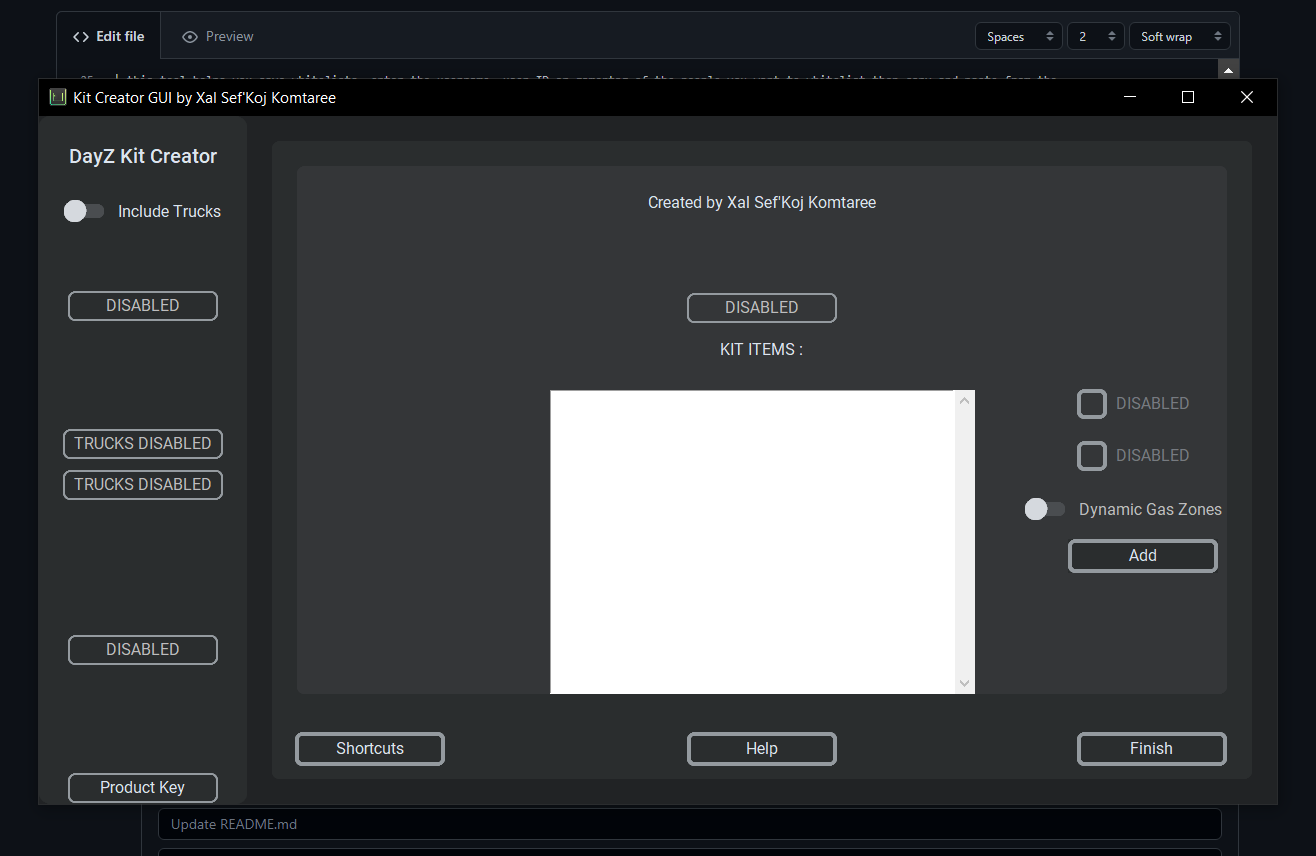
Task: Open the Spaces indentation dropdown
Action: (x=1018, y=36)
